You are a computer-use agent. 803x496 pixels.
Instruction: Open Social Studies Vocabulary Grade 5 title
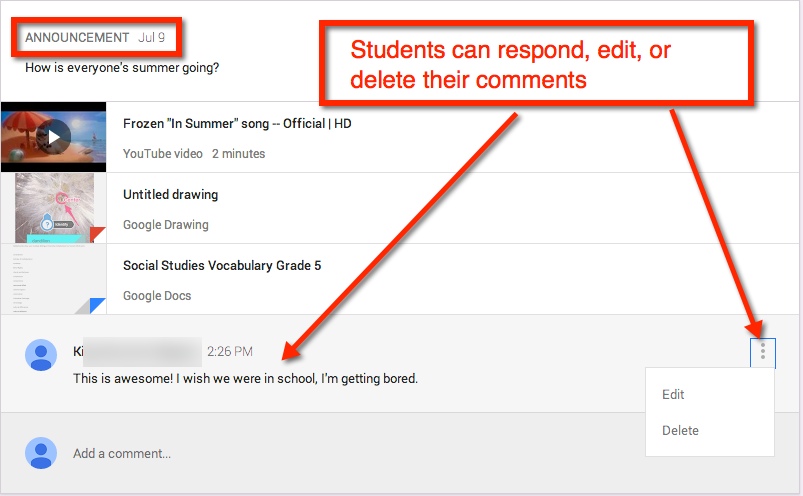(221, 266)
